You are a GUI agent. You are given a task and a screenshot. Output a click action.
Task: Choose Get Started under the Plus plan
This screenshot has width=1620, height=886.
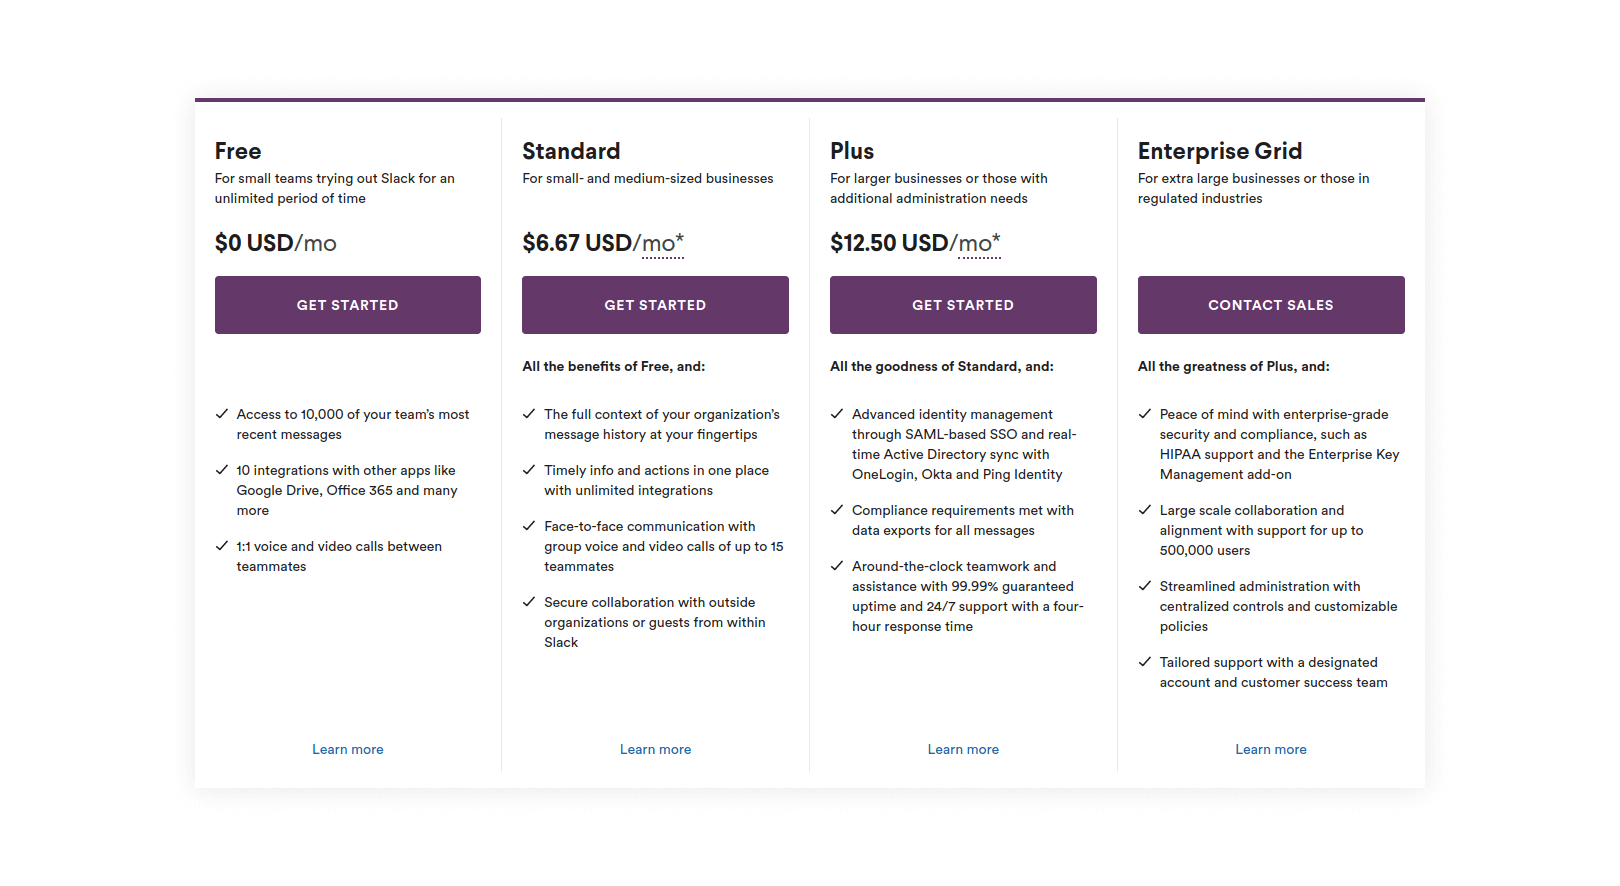click(963, 305)
